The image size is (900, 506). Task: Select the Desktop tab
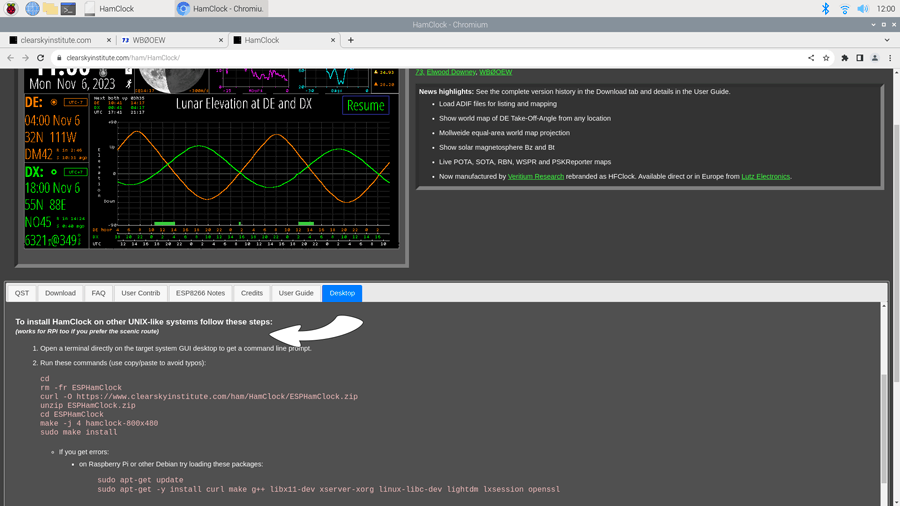342,293
